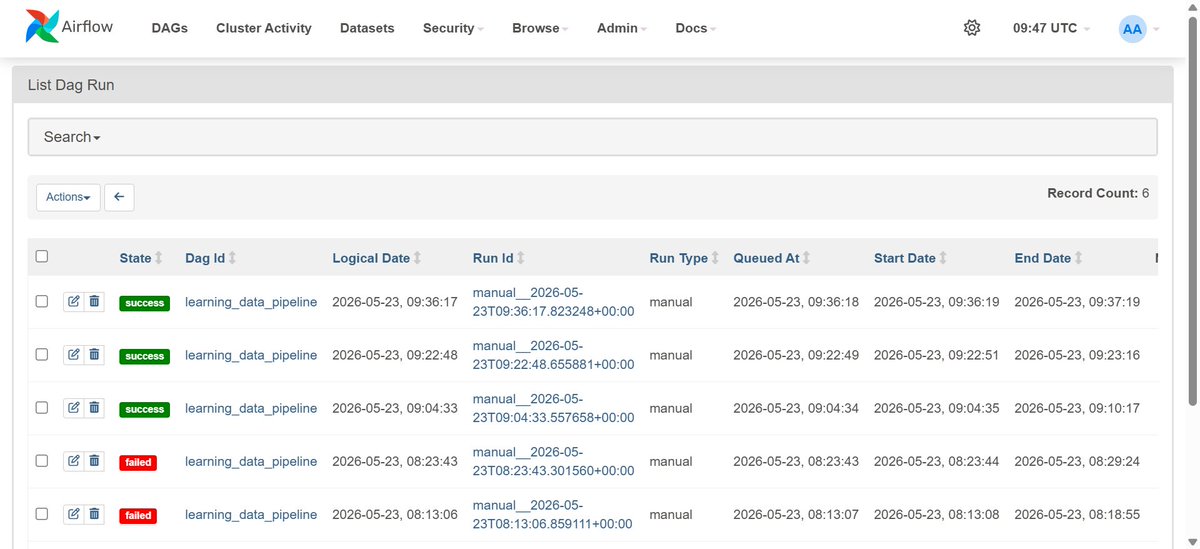Sort by Queued At column arrows
Screen dimensions: 1200x549
pyautogui.click(x=806, y=258)
